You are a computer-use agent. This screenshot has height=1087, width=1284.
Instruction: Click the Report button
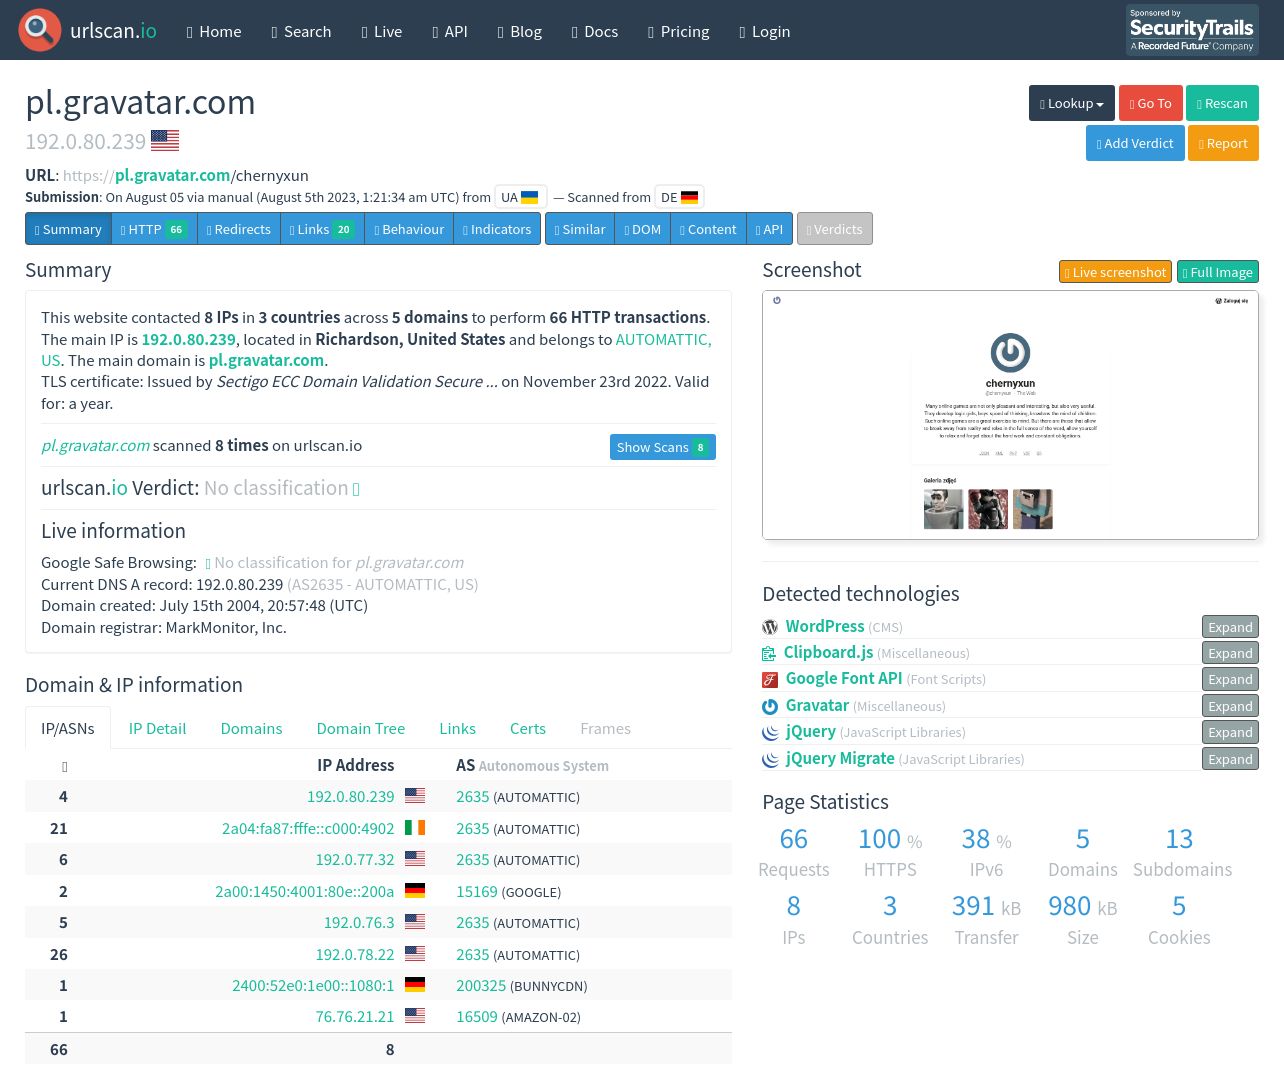pyautogui.click(x=1224, y=143)
